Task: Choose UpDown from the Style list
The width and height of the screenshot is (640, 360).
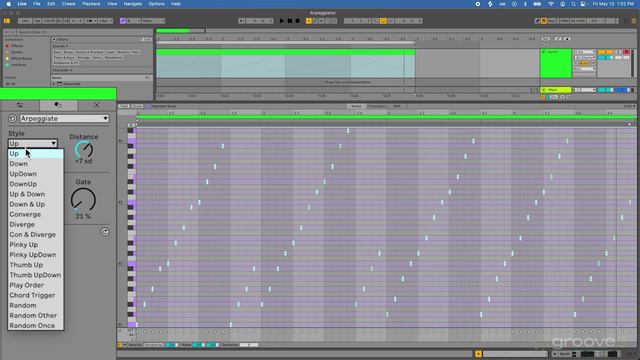Action: (x=36, y=174)
